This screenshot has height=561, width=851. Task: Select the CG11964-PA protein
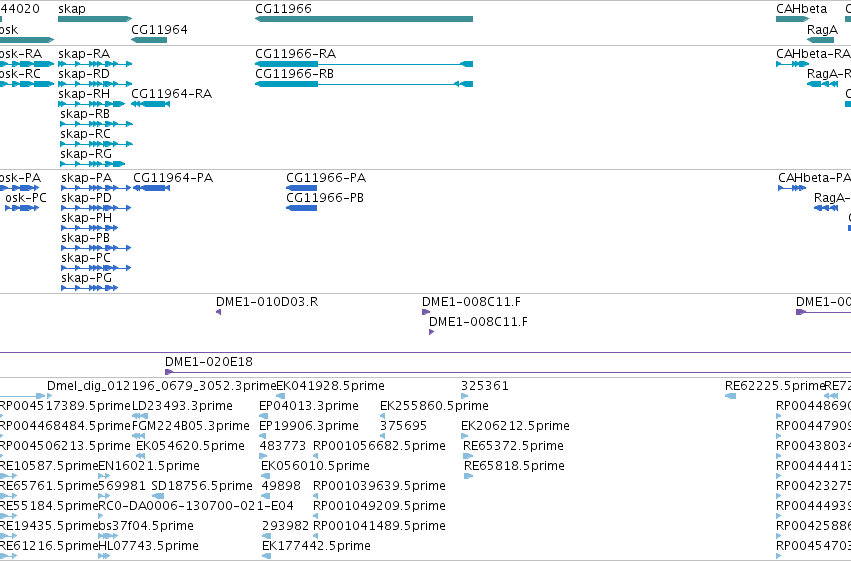click(151, 188)
